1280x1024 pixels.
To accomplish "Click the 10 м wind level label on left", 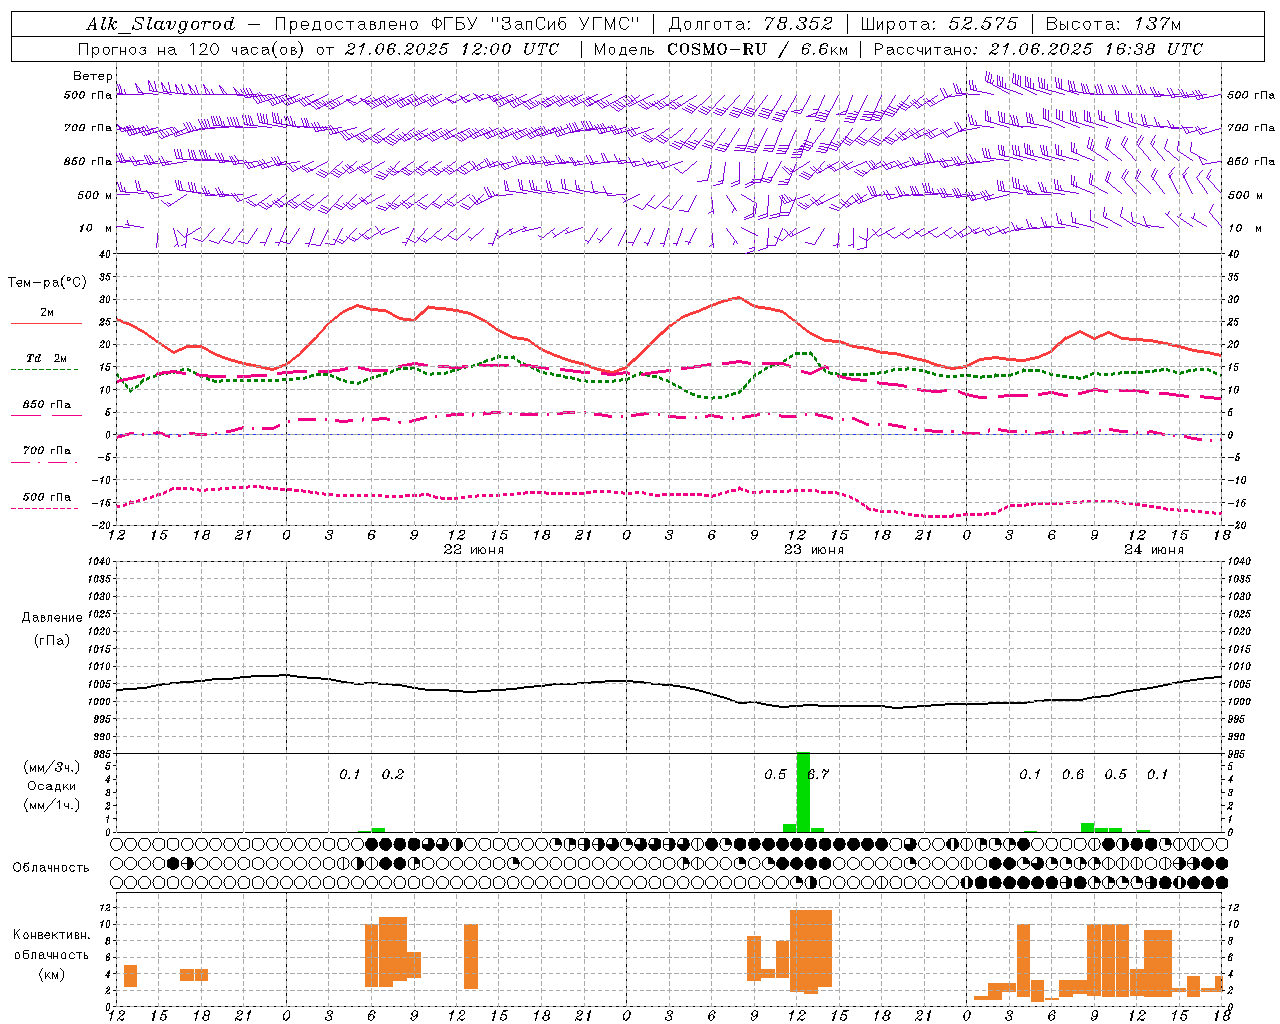I will 96,228.
